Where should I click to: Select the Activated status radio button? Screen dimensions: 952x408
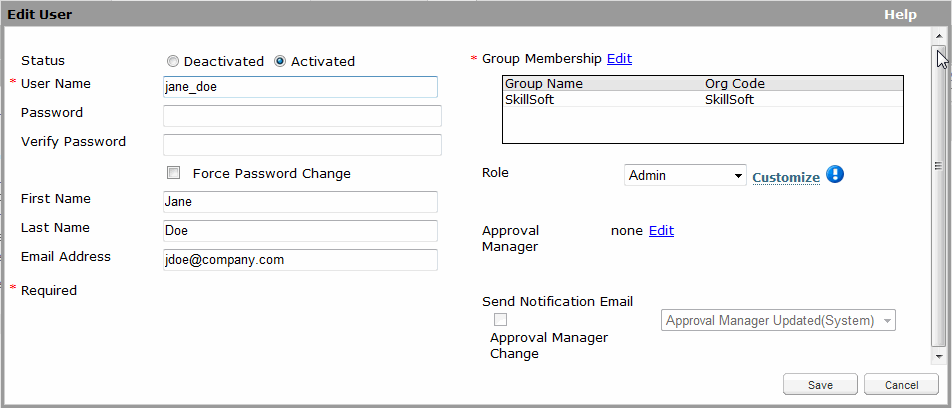coord(281,61)
